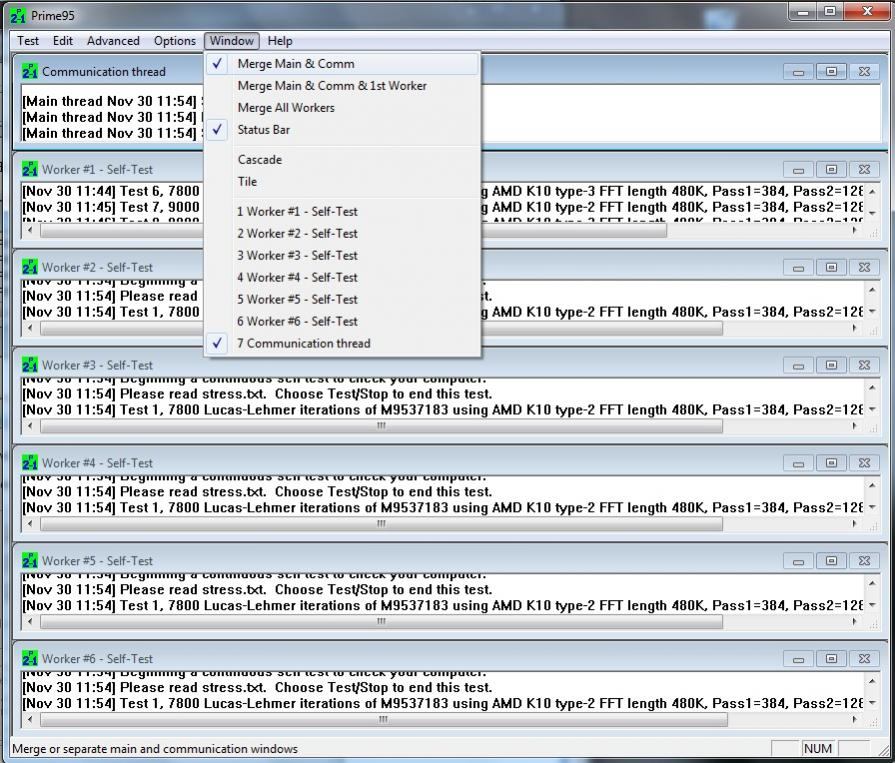Maximize the Worker #3 child window
The height and width of the screenshot is (763, 895).
coord(832,365)
